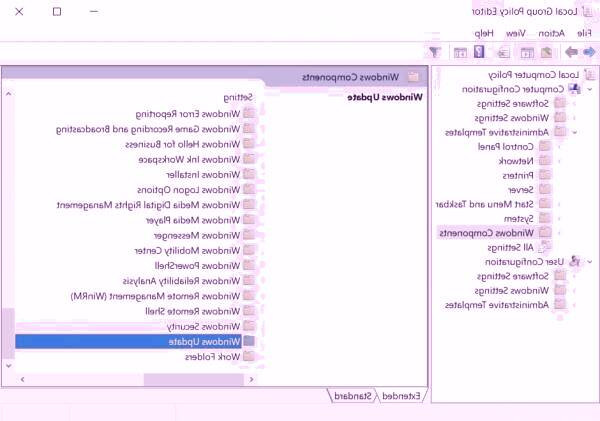This screenshot has width=600, height=421.
Task: Select Windows Components in the tree
Action: click(486, 233)
